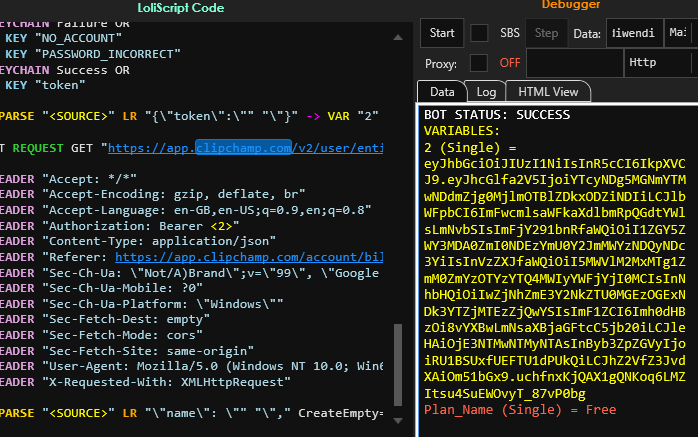Click the "Accept-Language: en-GB" header line

click(x=186, y=210)
